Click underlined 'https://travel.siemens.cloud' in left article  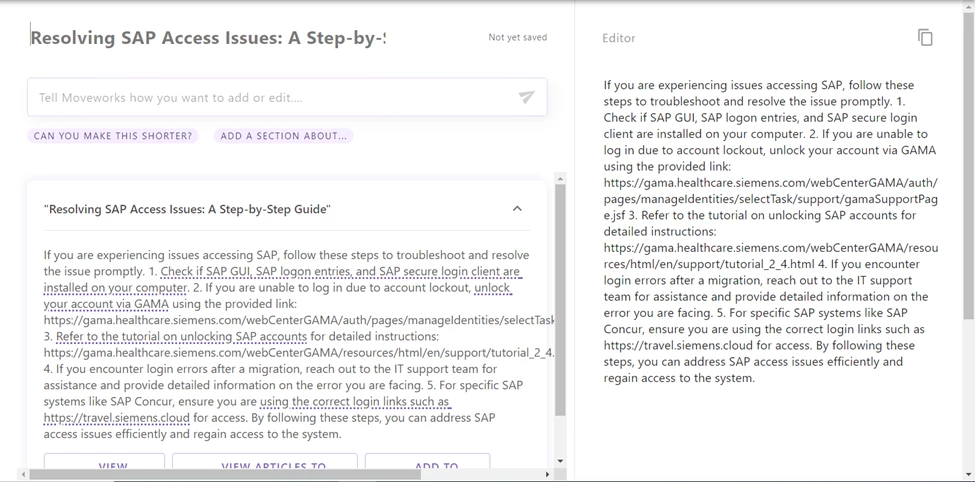[x=116, y=418]
